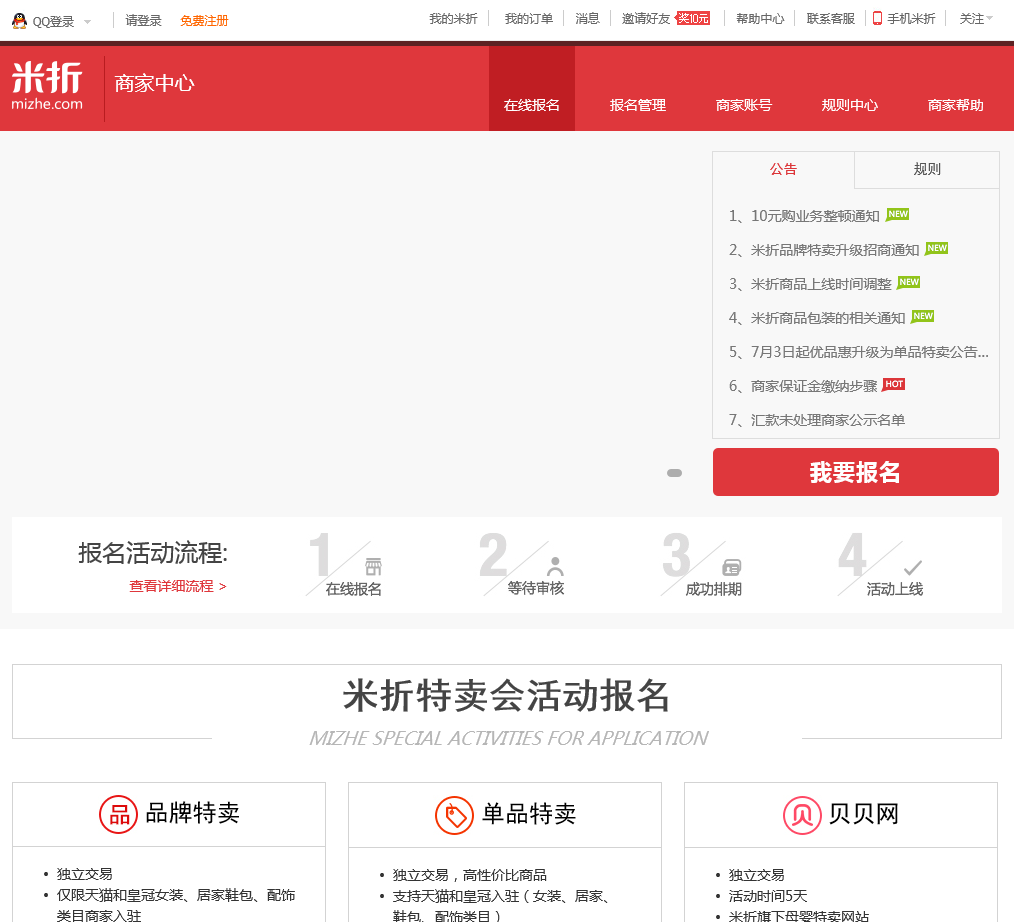
Task: Click step label 成功排期 in the flow
Action: pyautogui.click(x=713, y=589)
